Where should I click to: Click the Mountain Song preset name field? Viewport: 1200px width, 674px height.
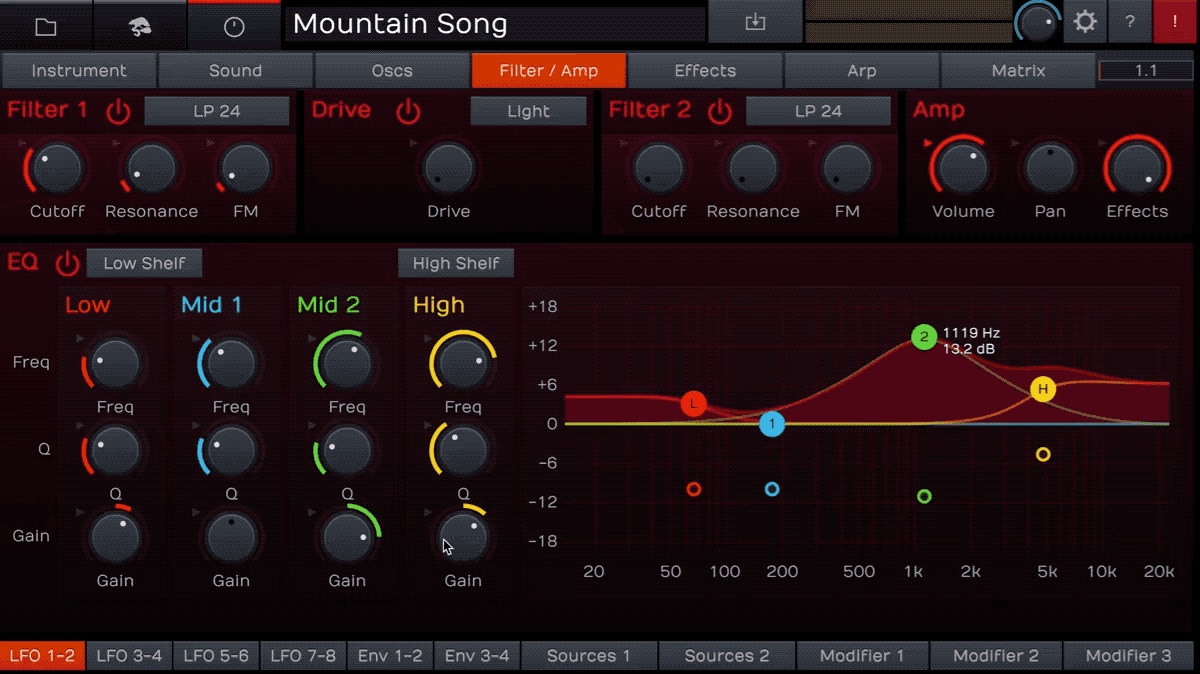(495, 24)
